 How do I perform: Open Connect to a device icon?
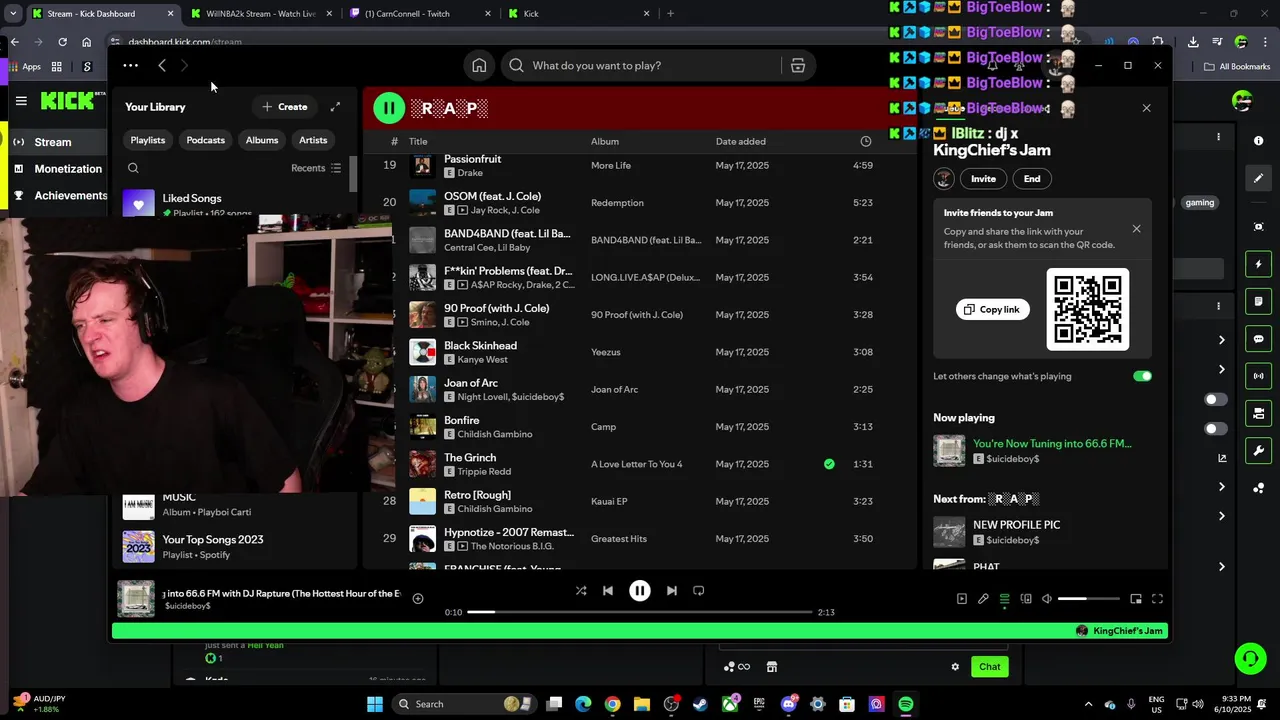(1026, 599)
